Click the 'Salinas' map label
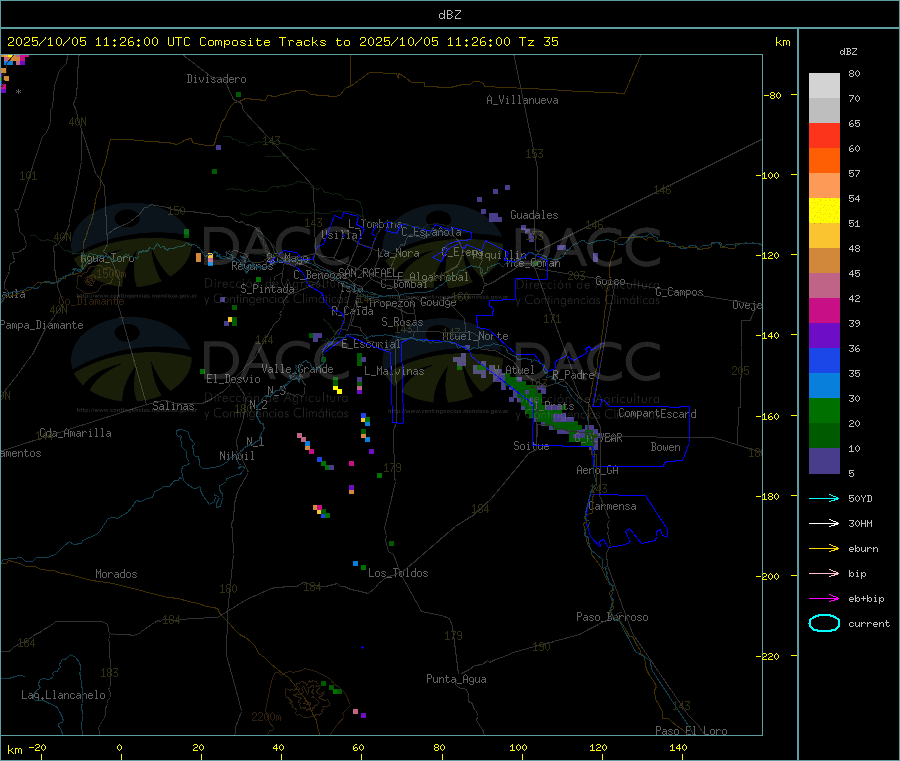 coord(173,406)
